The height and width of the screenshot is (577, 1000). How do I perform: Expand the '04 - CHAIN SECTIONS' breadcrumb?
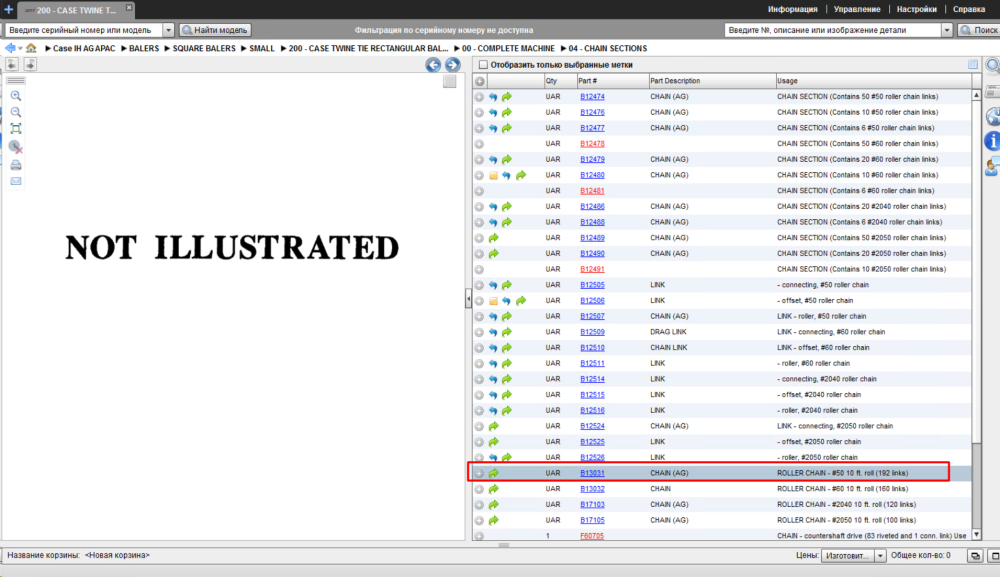pos(564,48)
